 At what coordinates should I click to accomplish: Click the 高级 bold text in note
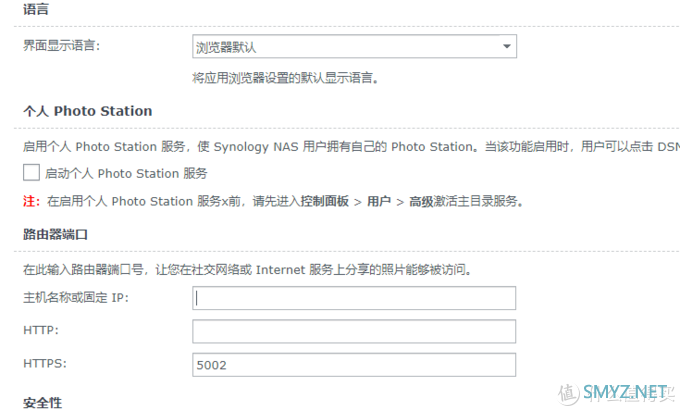417,201
